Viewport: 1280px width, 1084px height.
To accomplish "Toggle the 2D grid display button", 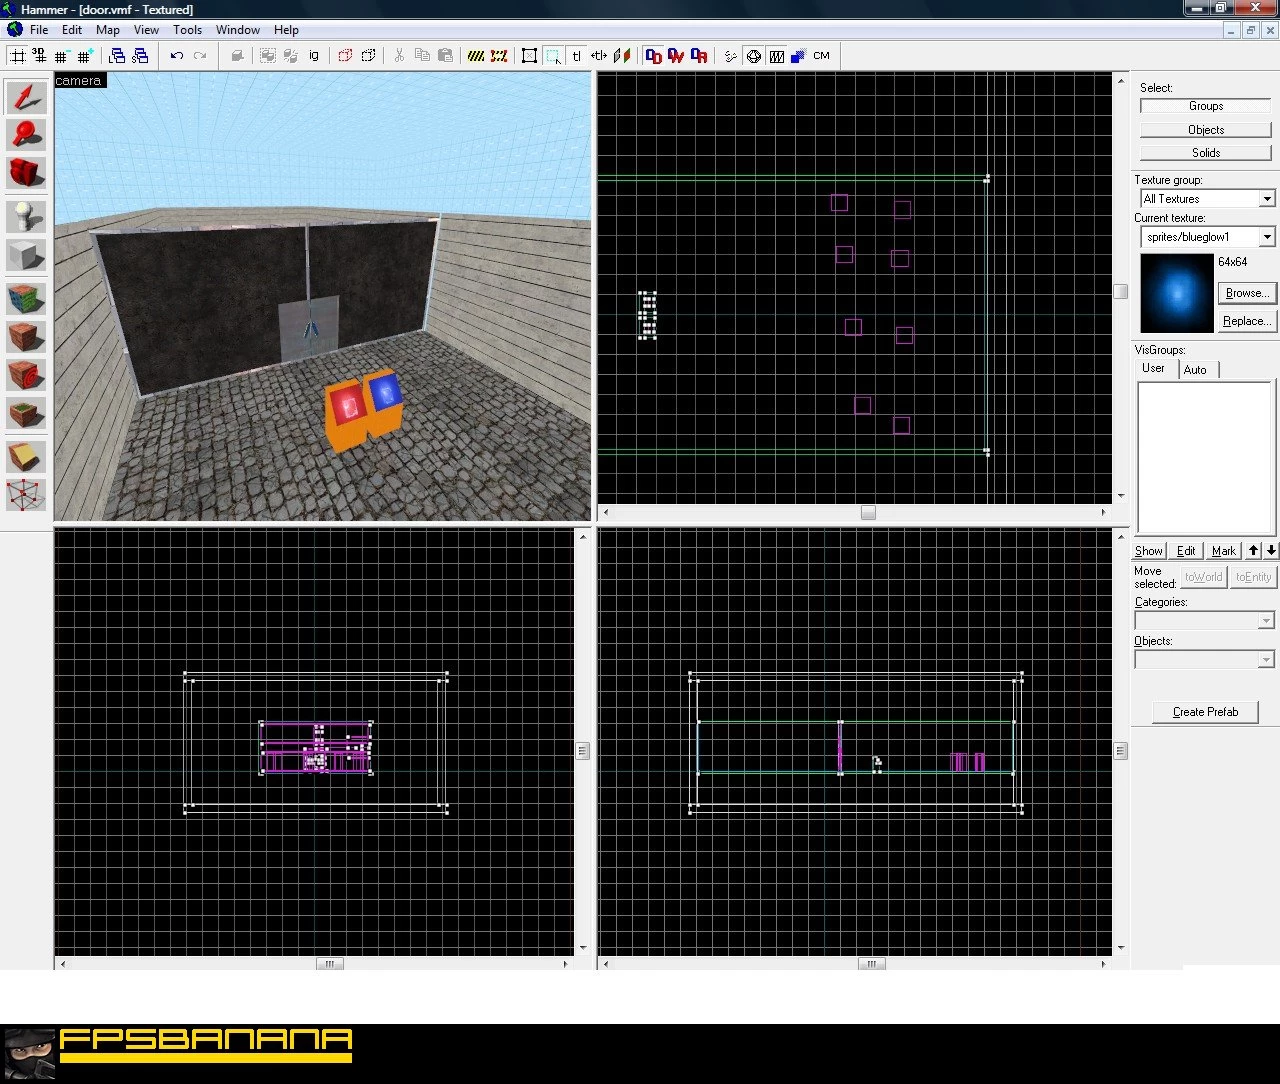I will (x=18, y=56).
